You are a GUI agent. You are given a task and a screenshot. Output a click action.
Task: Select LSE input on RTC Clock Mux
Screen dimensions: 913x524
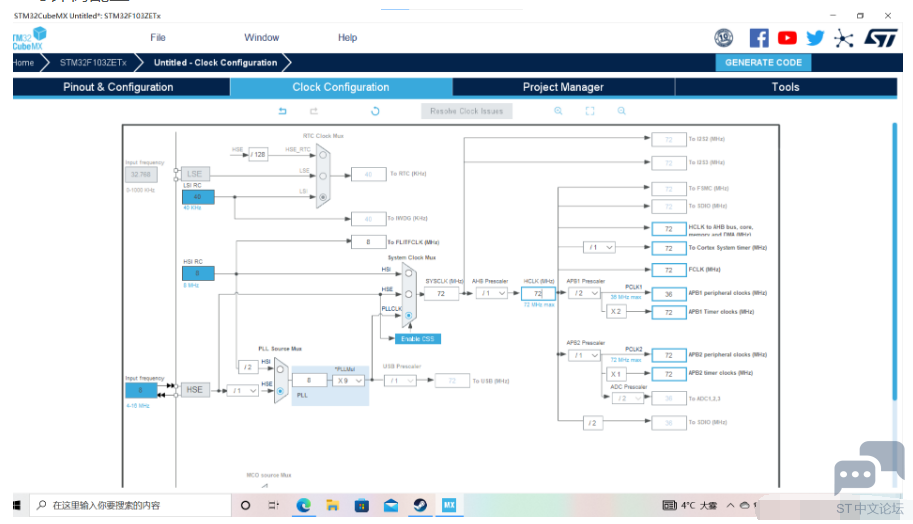323,176
